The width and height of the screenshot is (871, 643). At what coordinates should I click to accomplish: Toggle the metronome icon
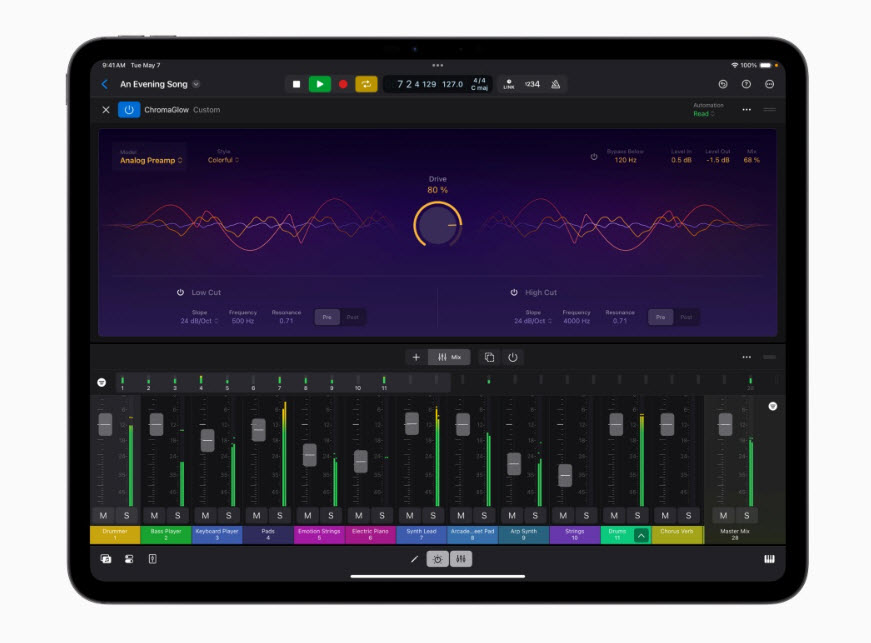click(x=555, y=84)
